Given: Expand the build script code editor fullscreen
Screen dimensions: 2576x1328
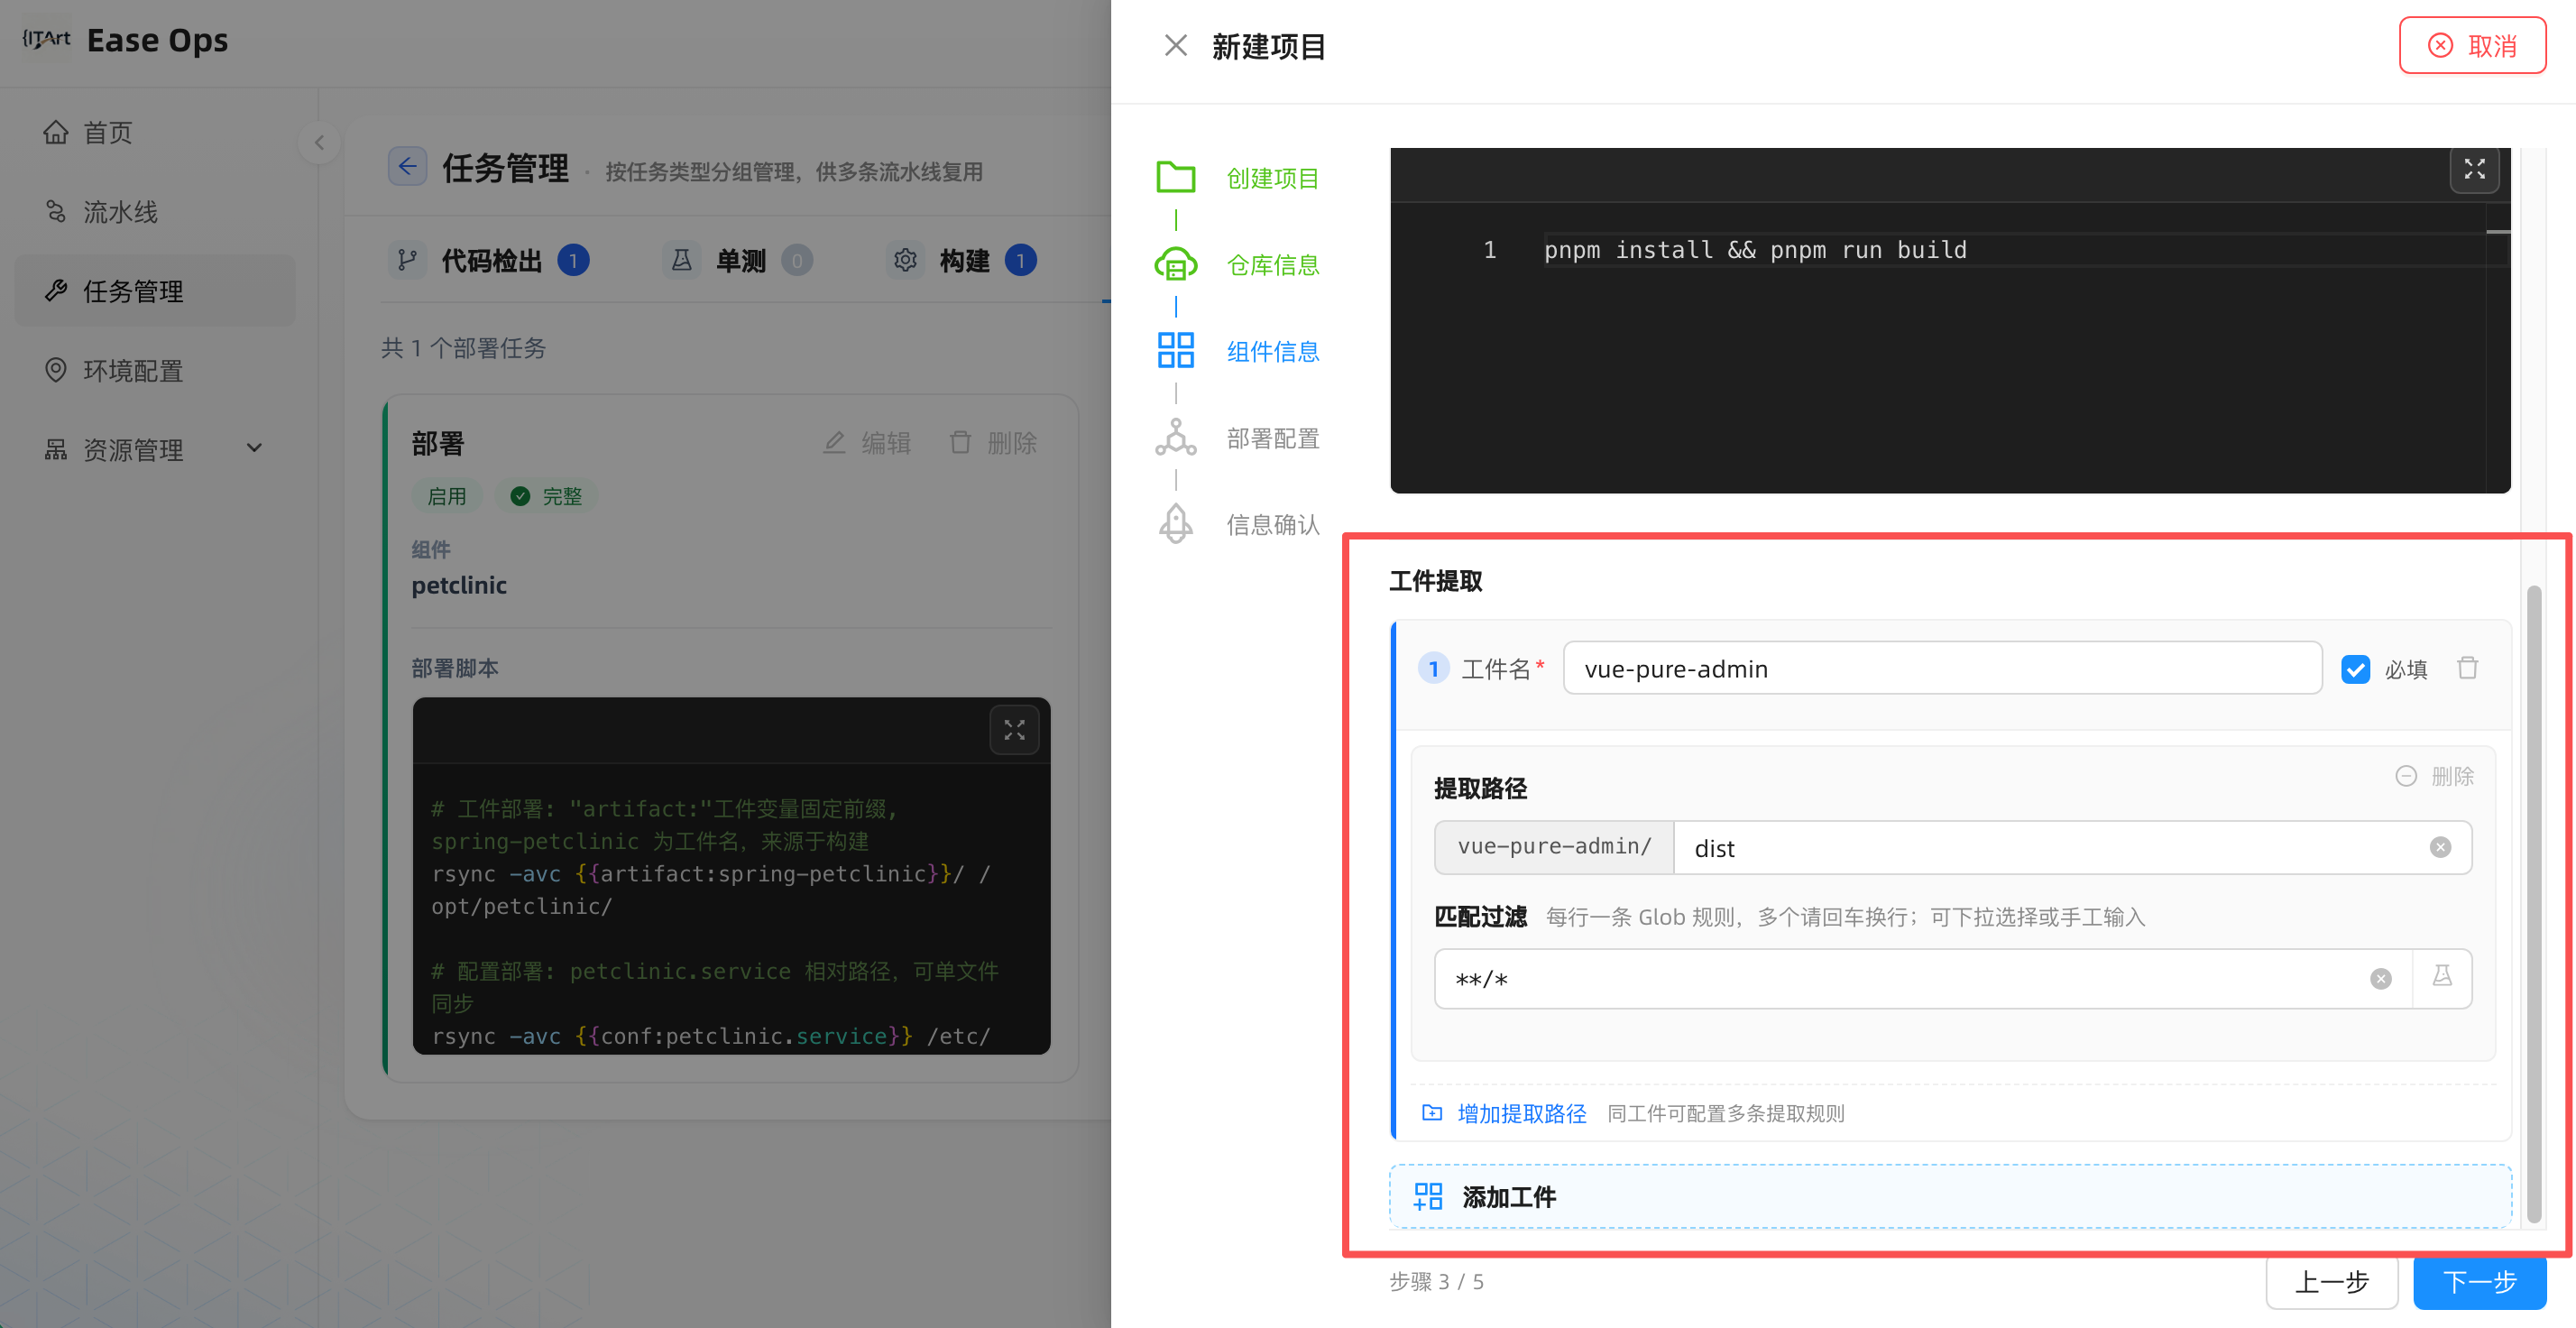Looking at the screenshot, I should coord(2474,169).
